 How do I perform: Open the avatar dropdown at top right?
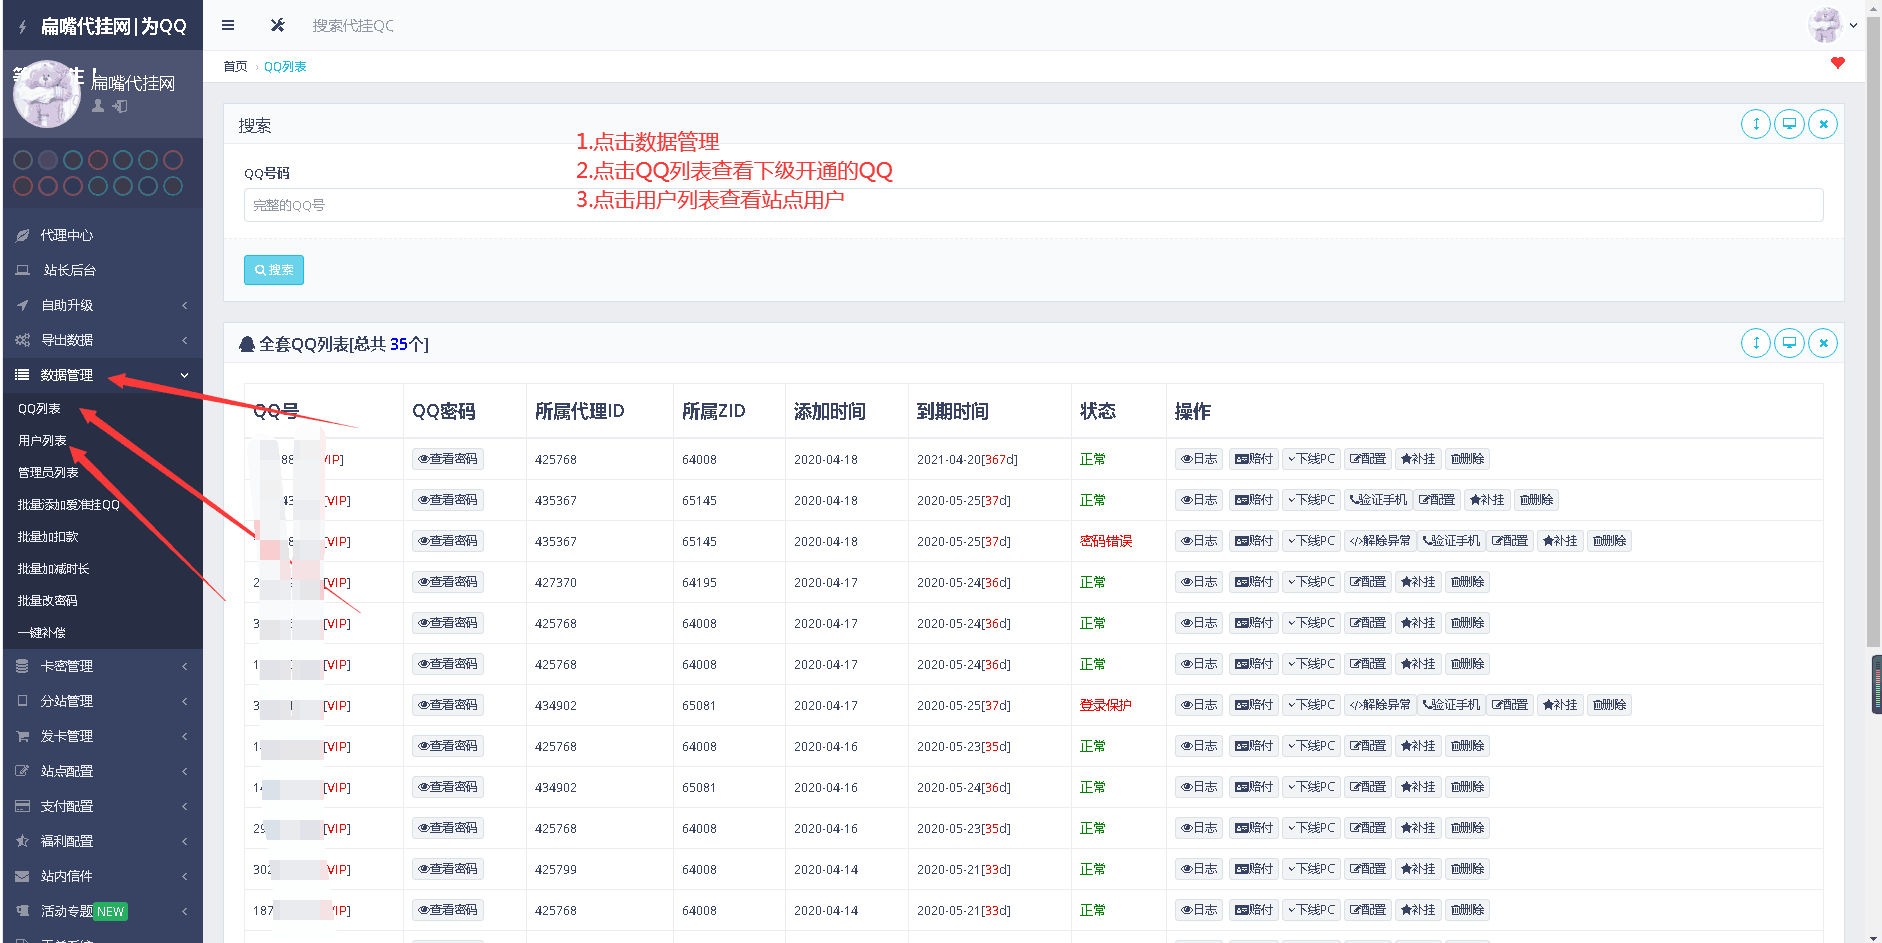pyautogui.click(x=1832, y=25)
